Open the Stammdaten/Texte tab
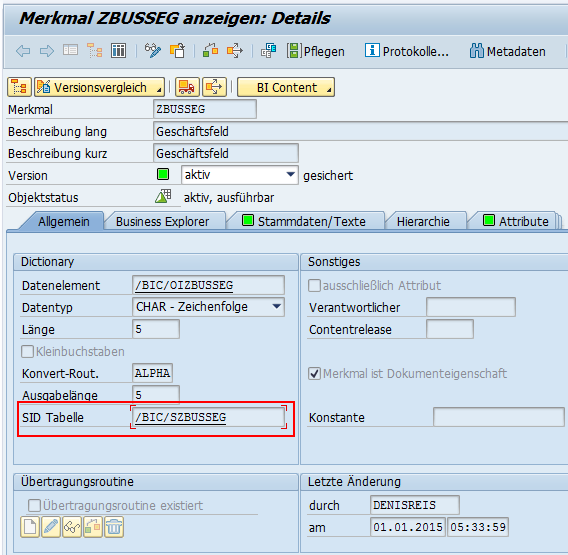Image resolution: width=568 pixels, height=555 pixels. [304, 221]
